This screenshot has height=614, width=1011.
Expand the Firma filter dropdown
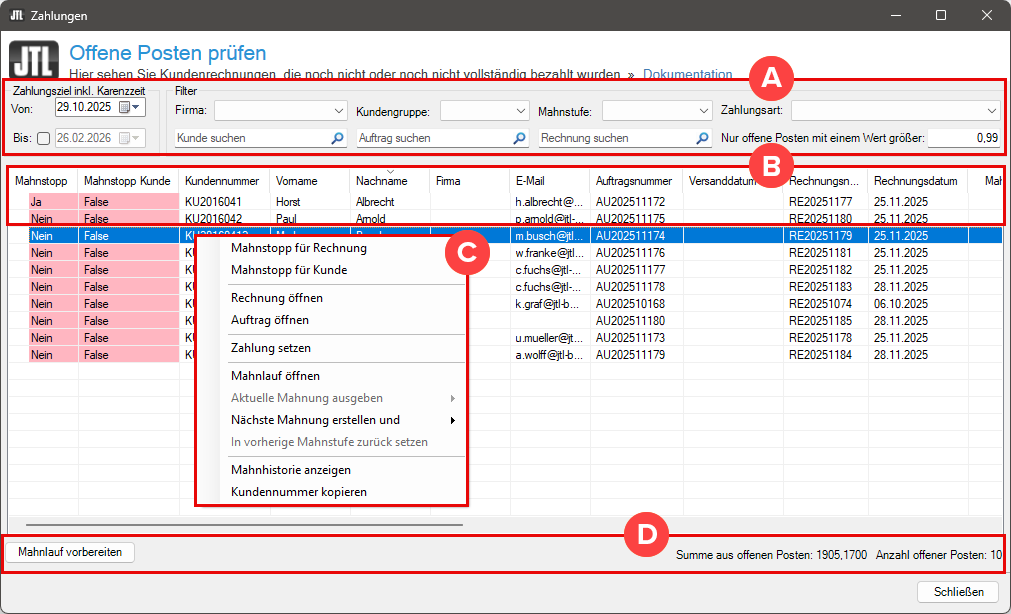338,110
